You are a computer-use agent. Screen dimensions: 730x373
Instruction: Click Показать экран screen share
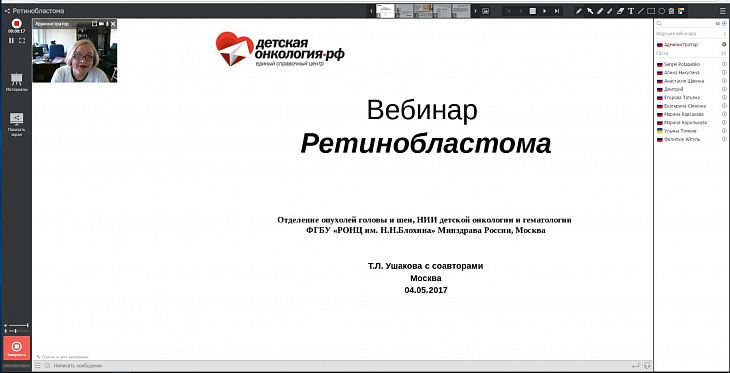16,124
